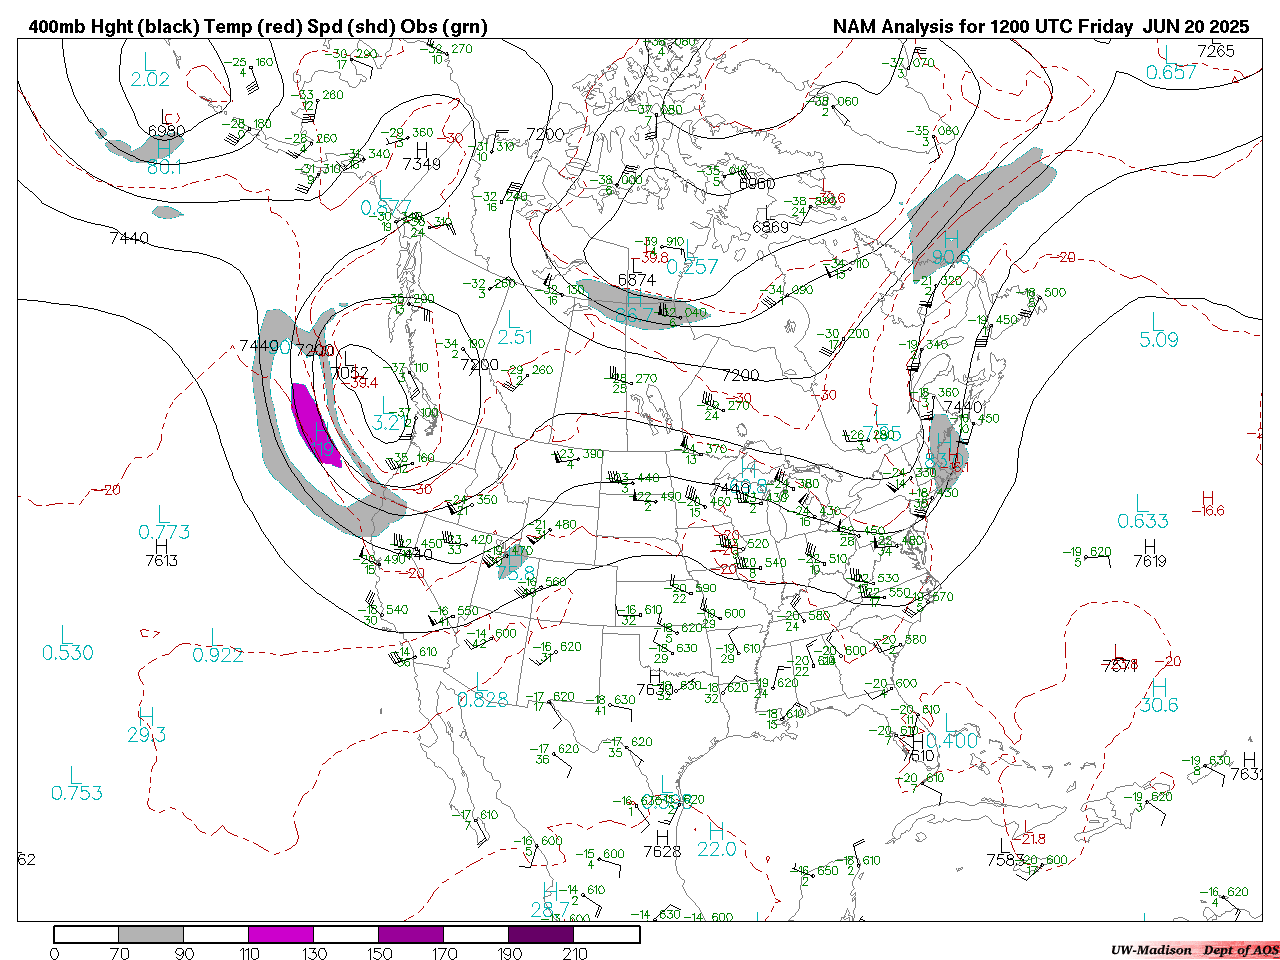The width and height of the screenshot is (1280, 960).
Task: Pick the dark purple 190-210 legend swatch
Action: [x=541, y=934]
